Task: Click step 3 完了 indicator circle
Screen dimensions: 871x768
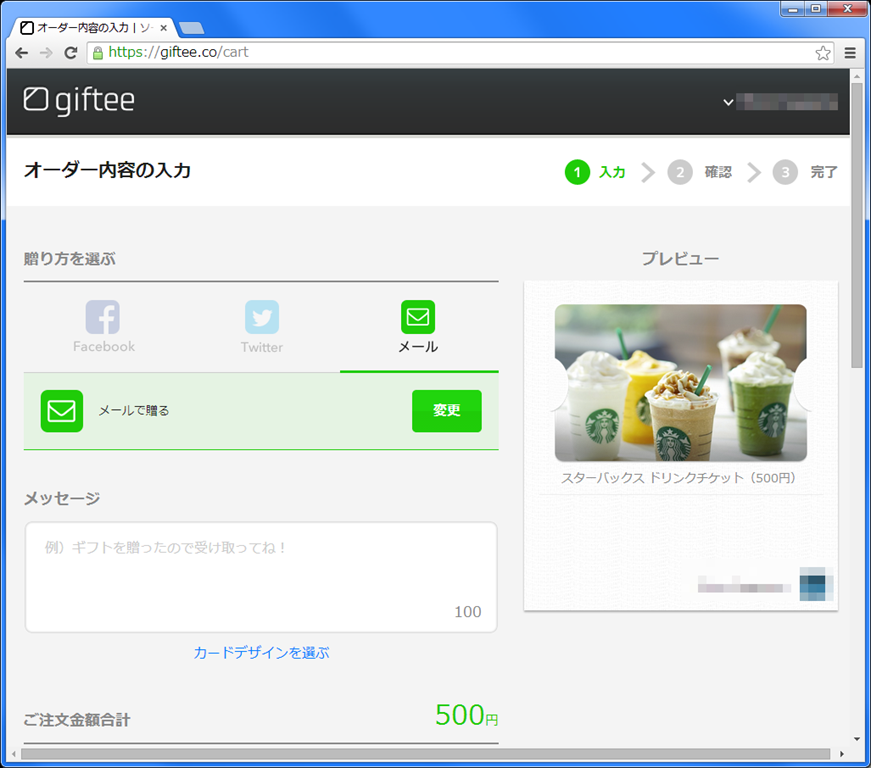Action: click(x=785, y=172)
